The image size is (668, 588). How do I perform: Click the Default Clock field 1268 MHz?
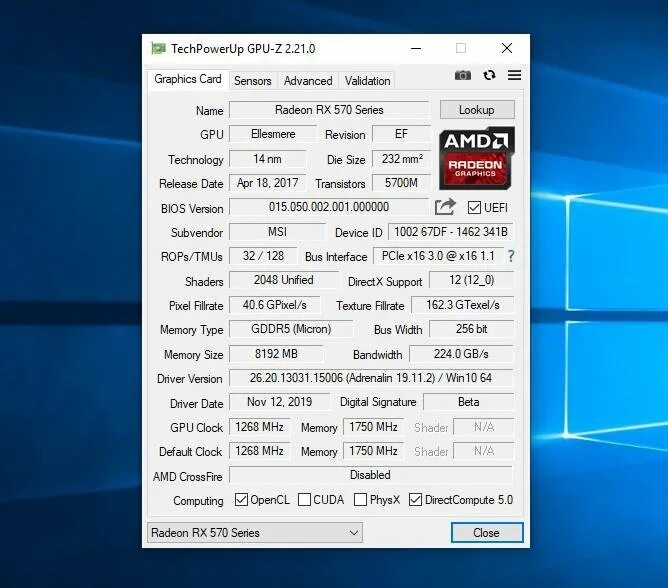[x=259, y=451]
